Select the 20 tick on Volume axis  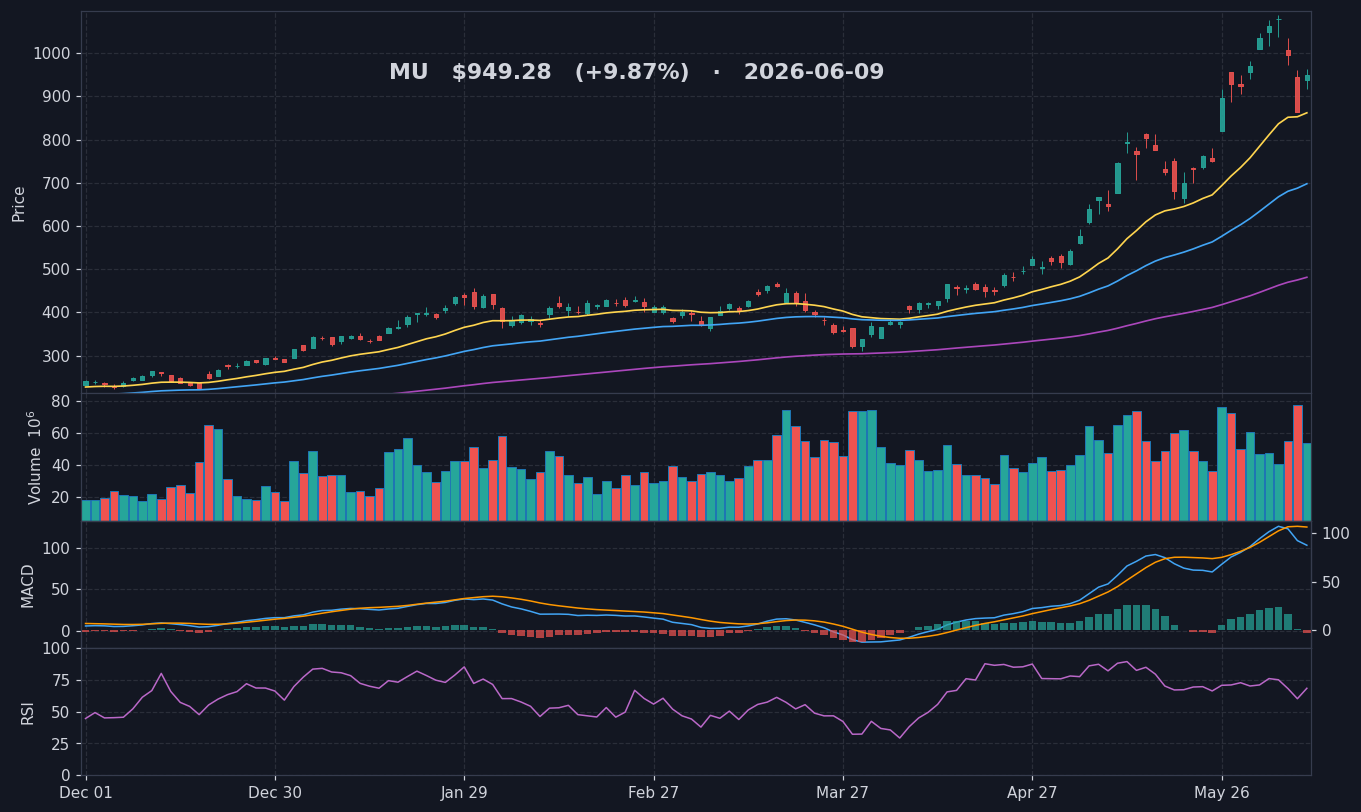point(60,498)
